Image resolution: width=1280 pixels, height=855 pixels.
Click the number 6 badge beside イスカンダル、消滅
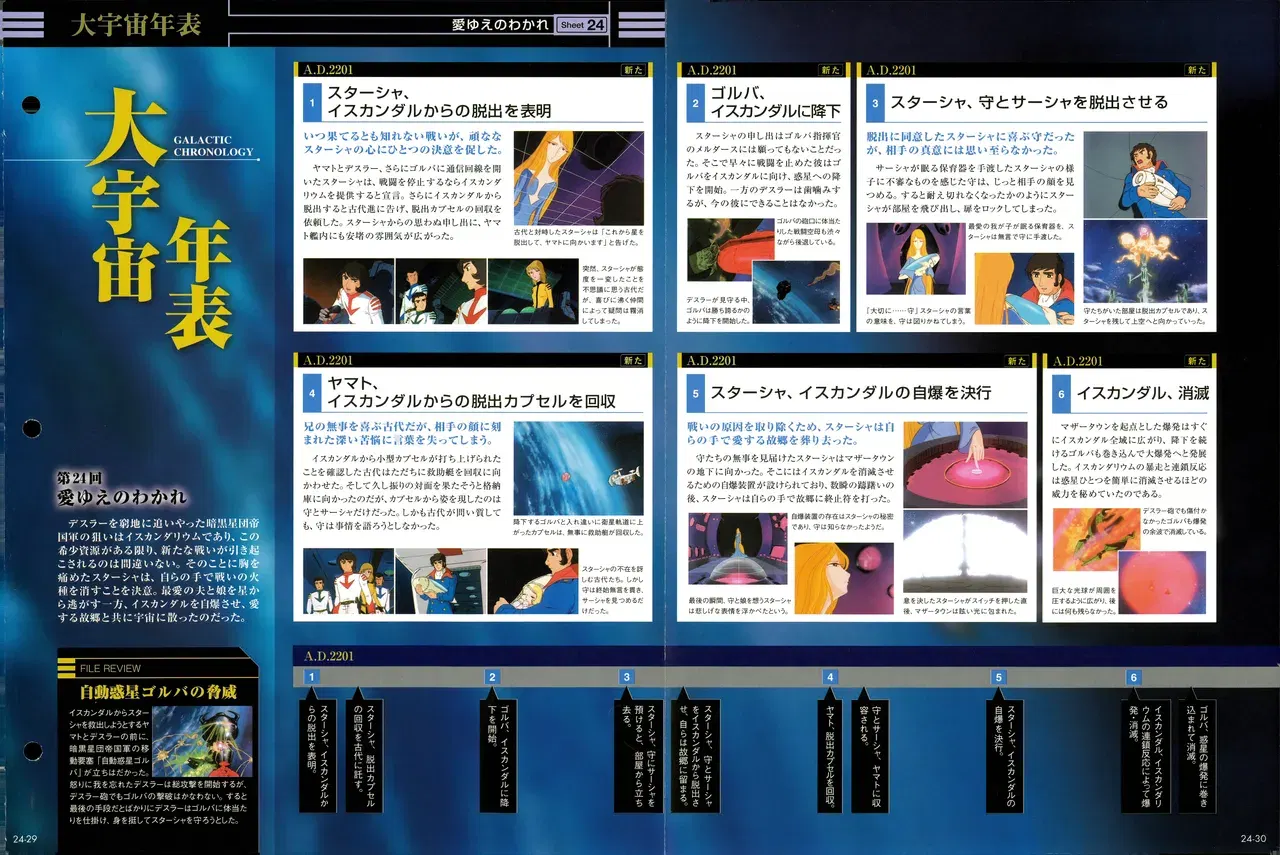pos(1061,393)
